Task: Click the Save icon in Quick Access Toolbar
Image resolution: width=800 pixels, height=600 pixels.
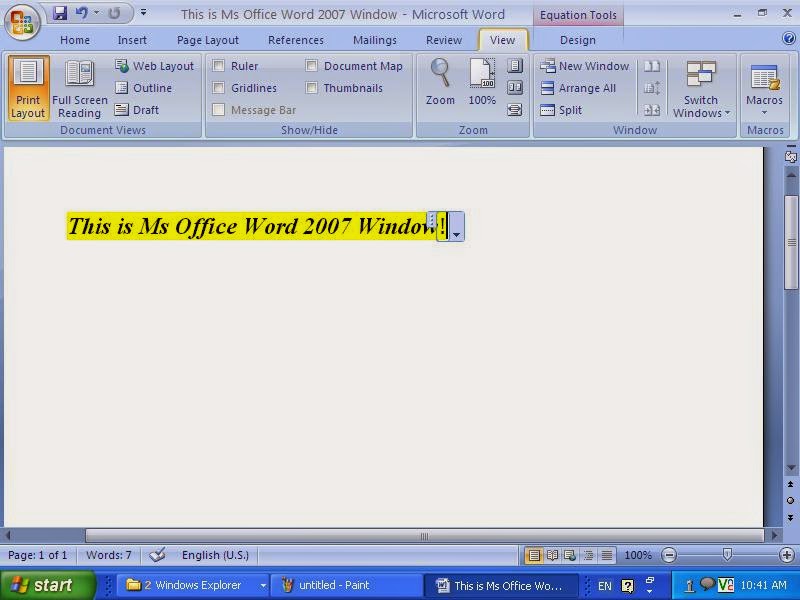Action: coord(60,13)
